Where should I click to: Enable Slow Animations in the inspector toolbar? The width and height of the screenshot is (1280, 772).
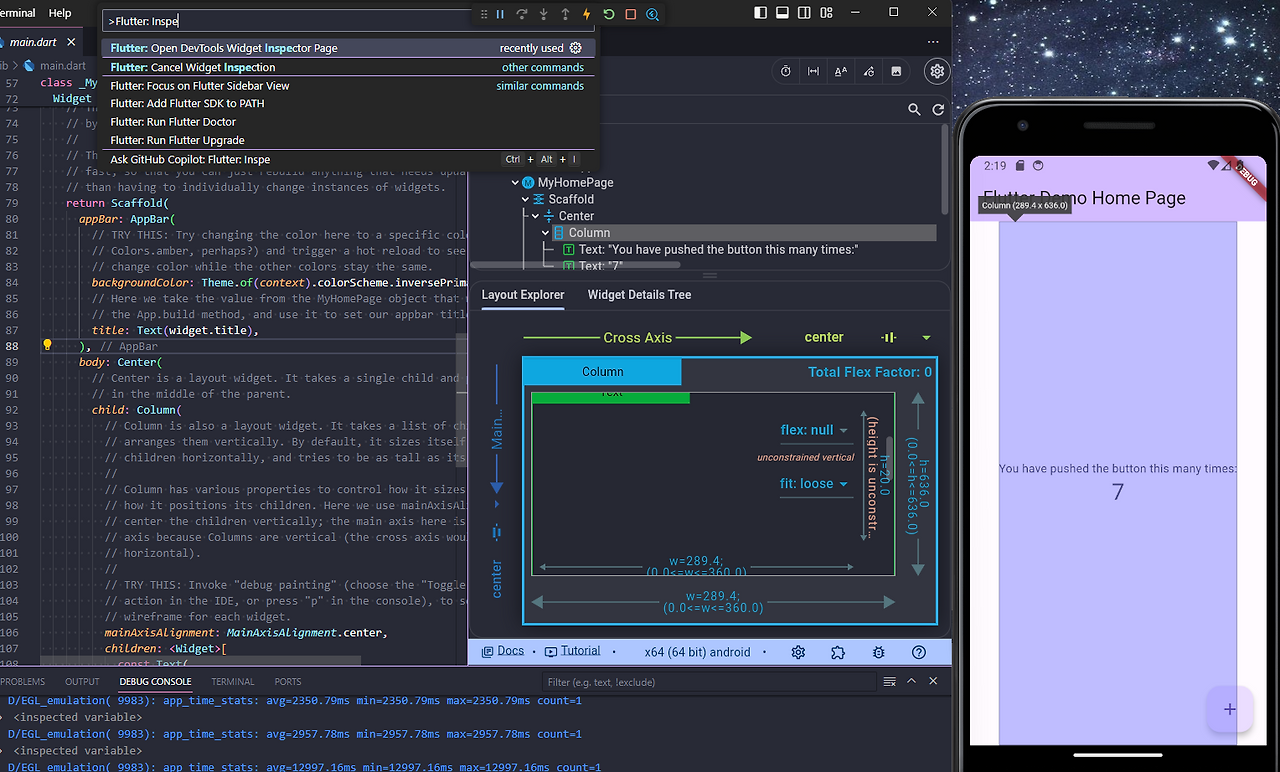[785, 71]
